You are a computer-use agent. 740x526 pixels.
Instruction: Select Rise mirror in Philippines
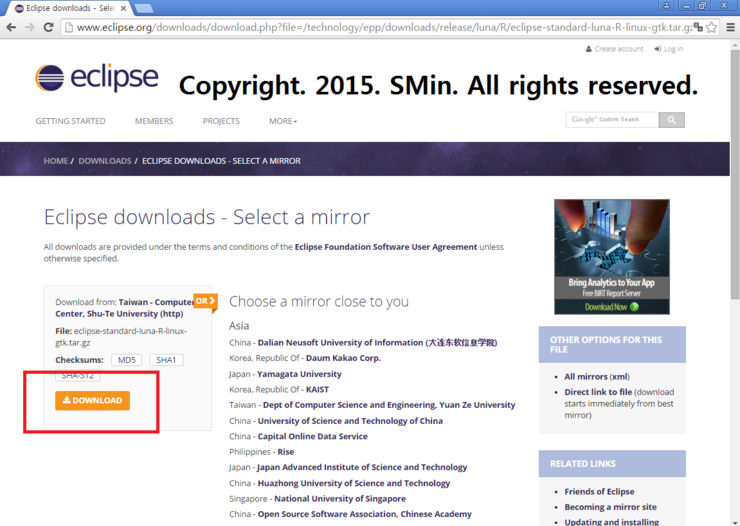point(286,452)
